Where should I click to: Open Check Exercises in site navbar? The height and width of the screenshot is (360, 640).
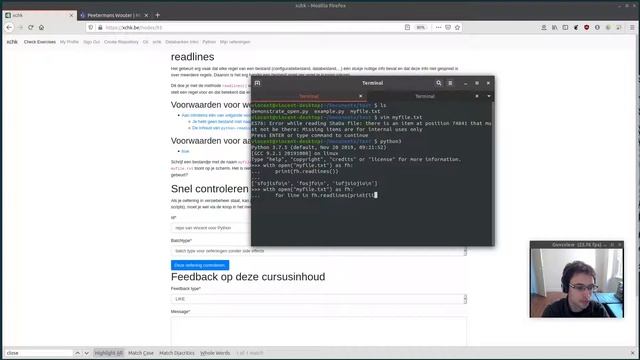pos(40,42)
